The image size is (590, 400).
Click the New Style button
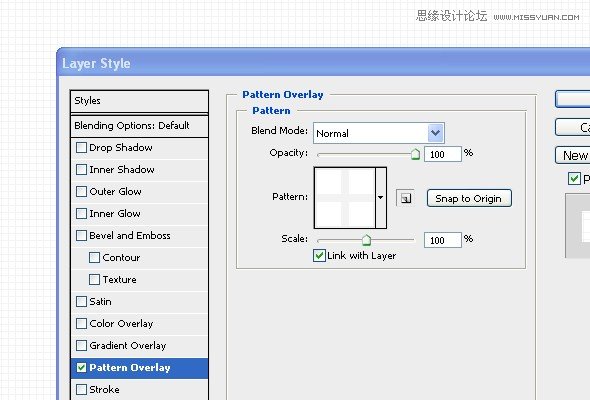572,155
